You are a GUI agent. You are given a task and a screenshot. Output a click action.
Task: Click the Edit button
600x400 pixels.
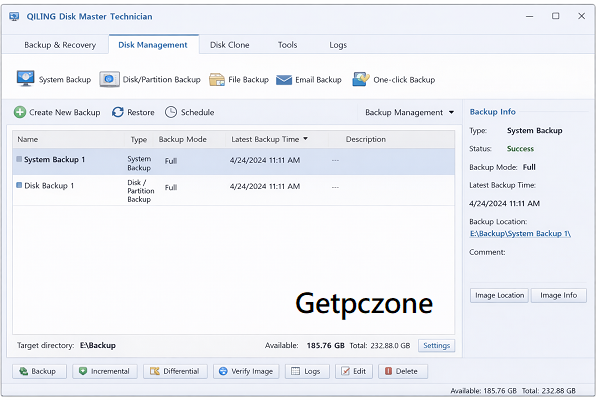(354, 371)
